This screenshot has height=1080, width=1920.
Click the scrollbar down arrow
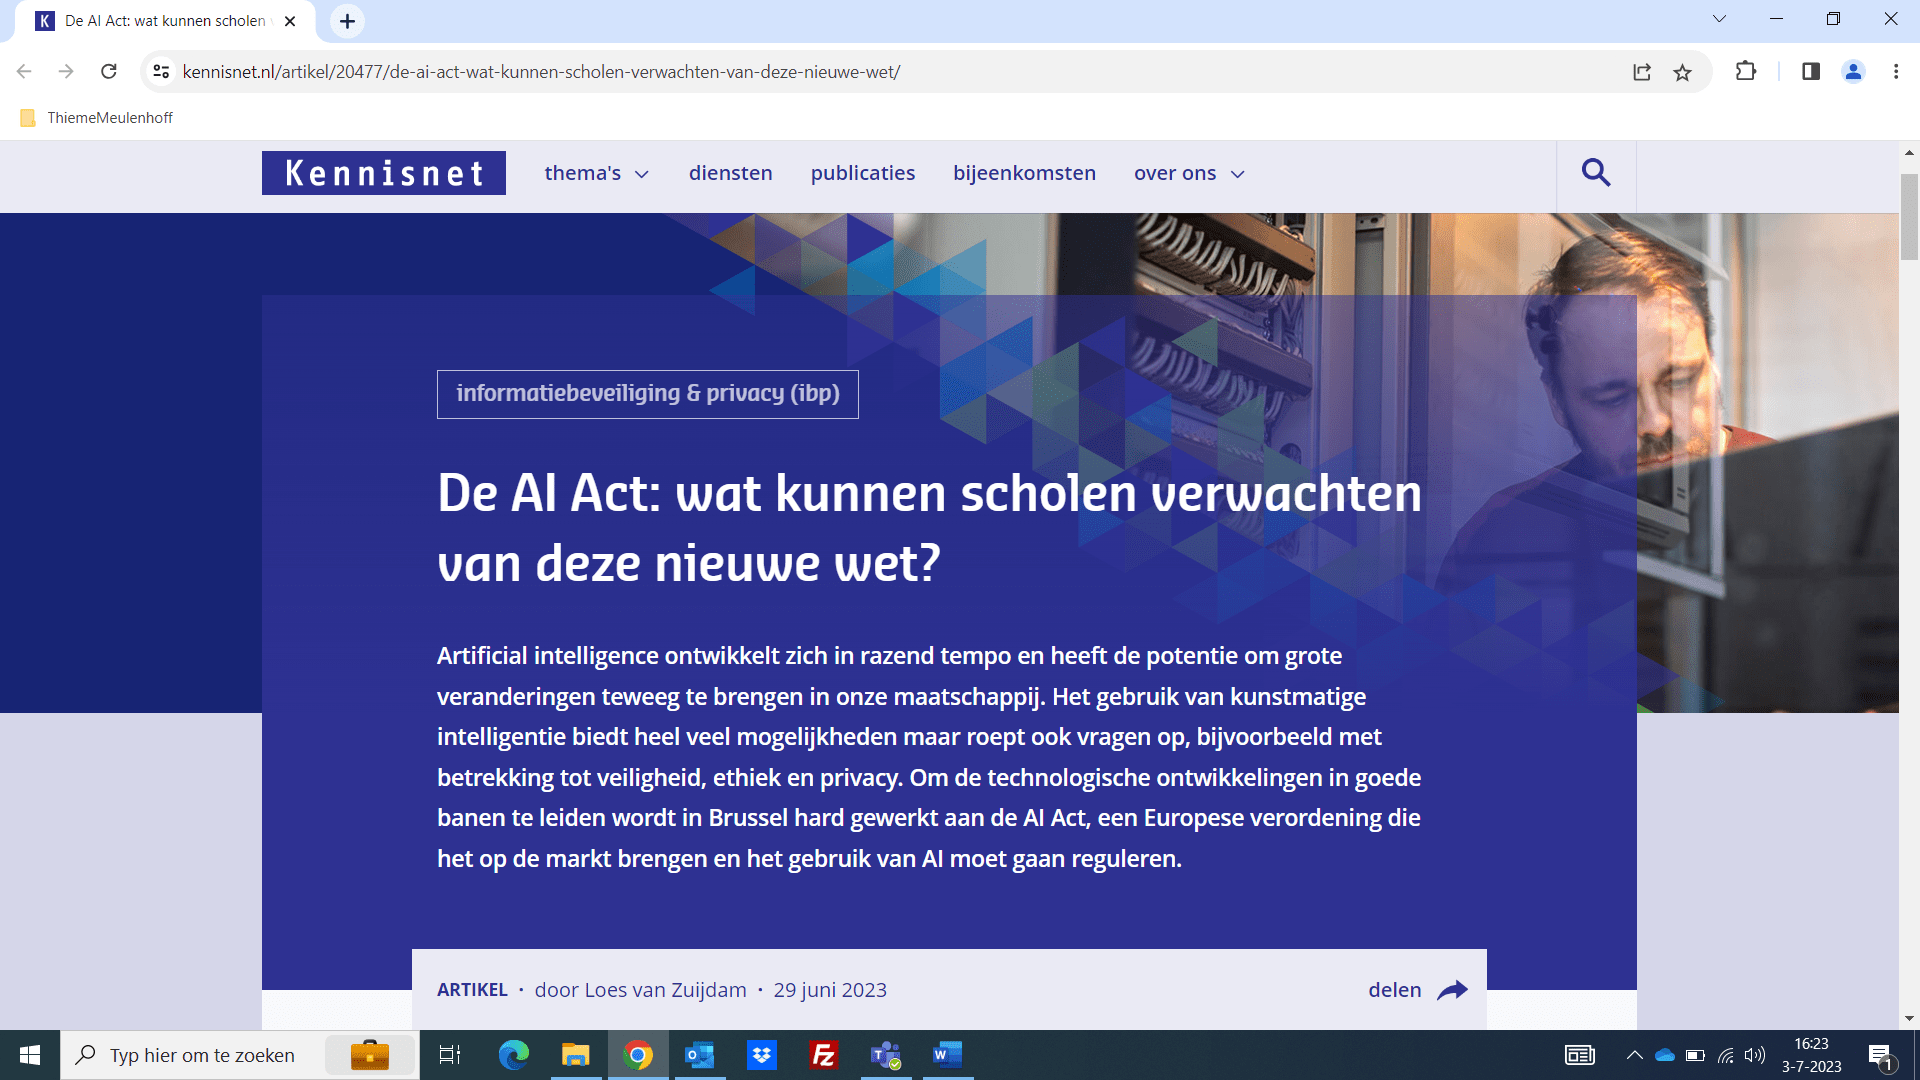(x=1909, y=1019)
